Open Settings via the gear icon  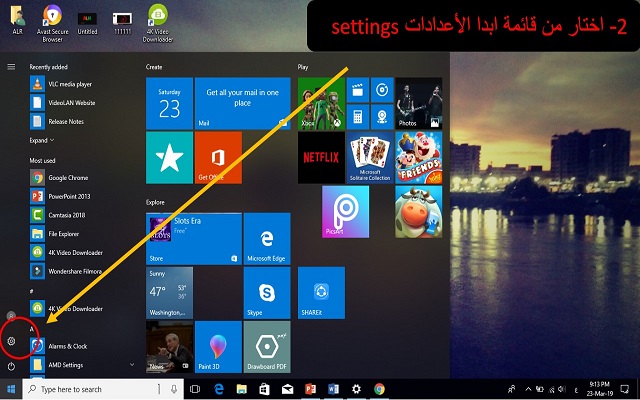click(x=11, y=341)
